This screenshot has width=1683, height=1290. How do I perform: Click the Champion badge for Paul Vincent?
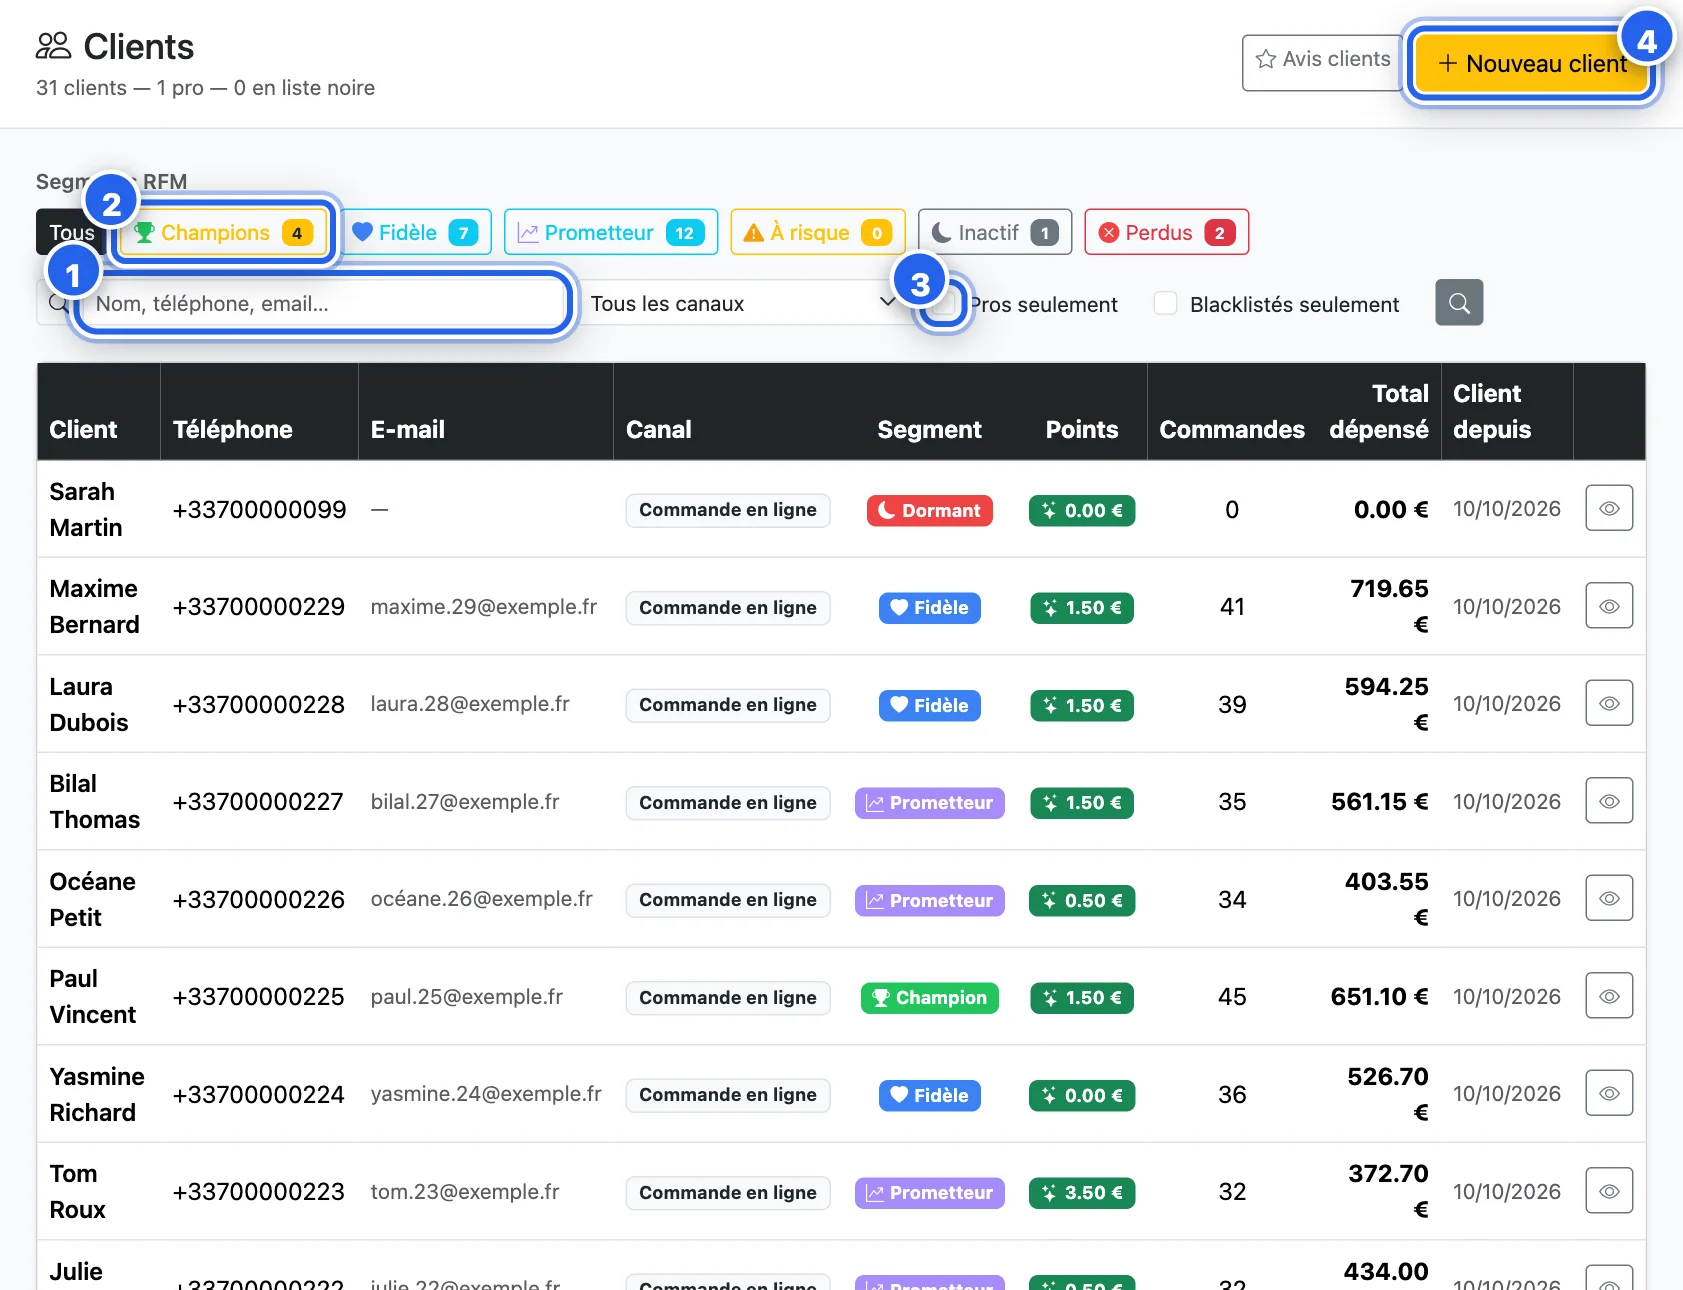point(930,998)
